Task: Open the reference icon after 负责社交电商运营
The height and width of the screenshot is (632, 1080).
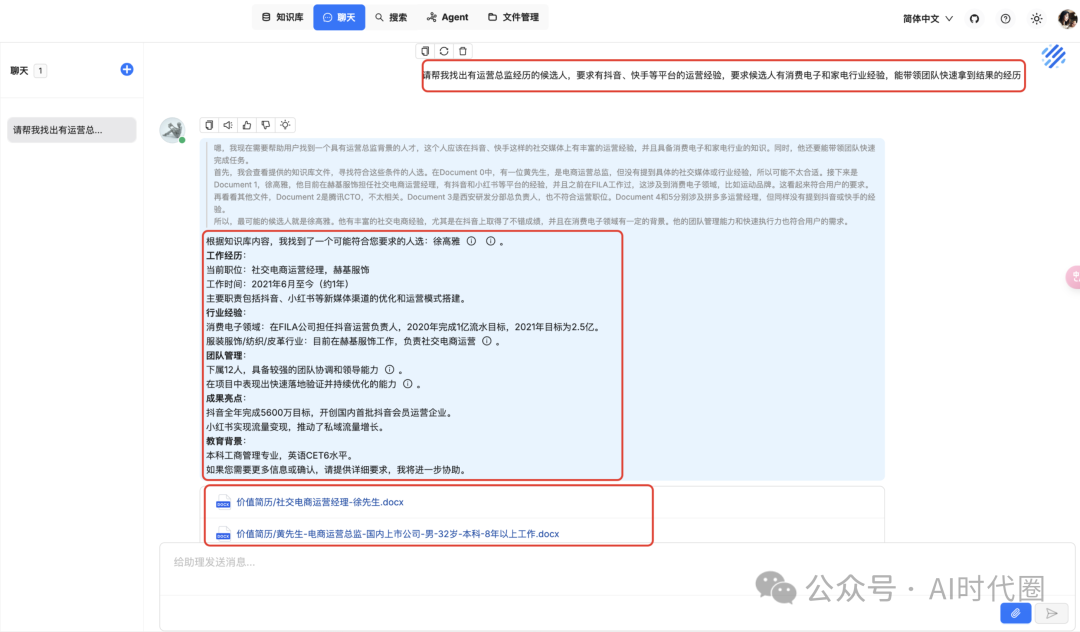Action: click(487, 341)
